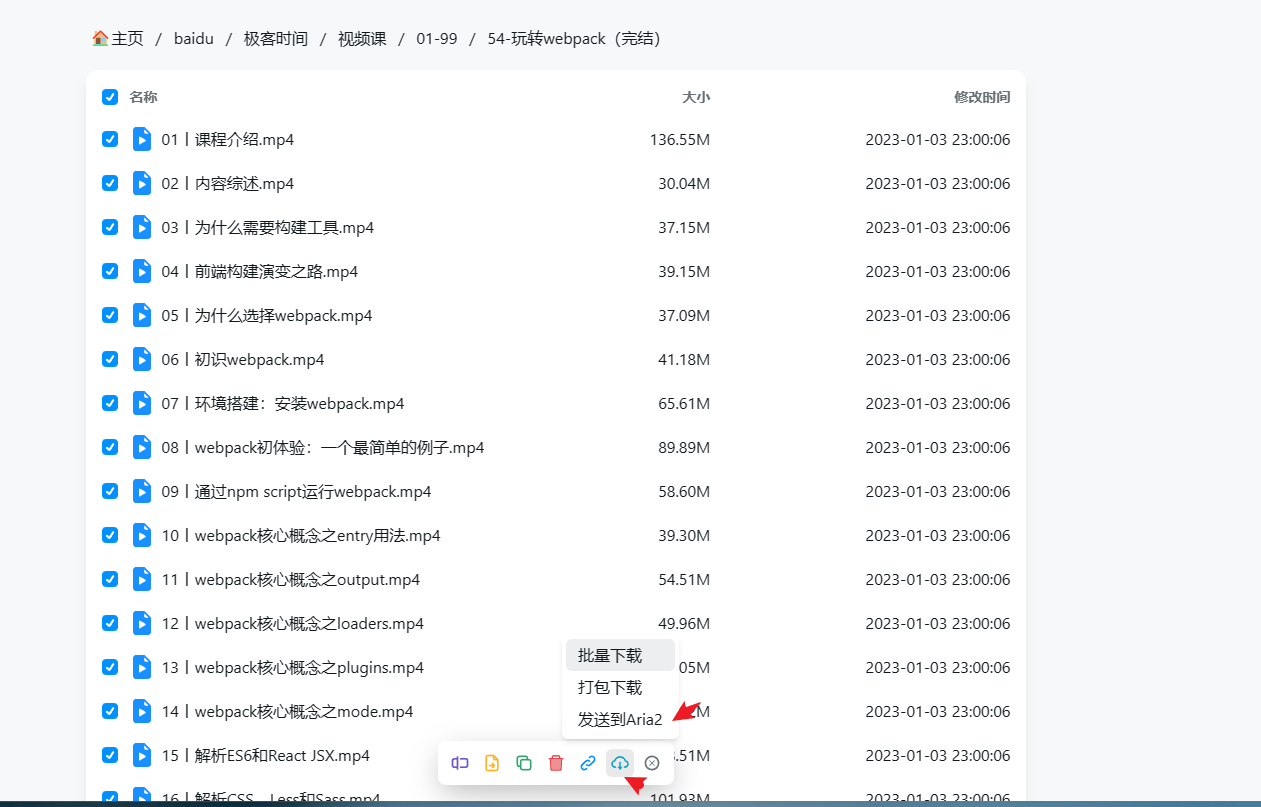Click the purple rename icon in toolbar
The width and height of the screenshot is (1261, 807).
[460, 763]
